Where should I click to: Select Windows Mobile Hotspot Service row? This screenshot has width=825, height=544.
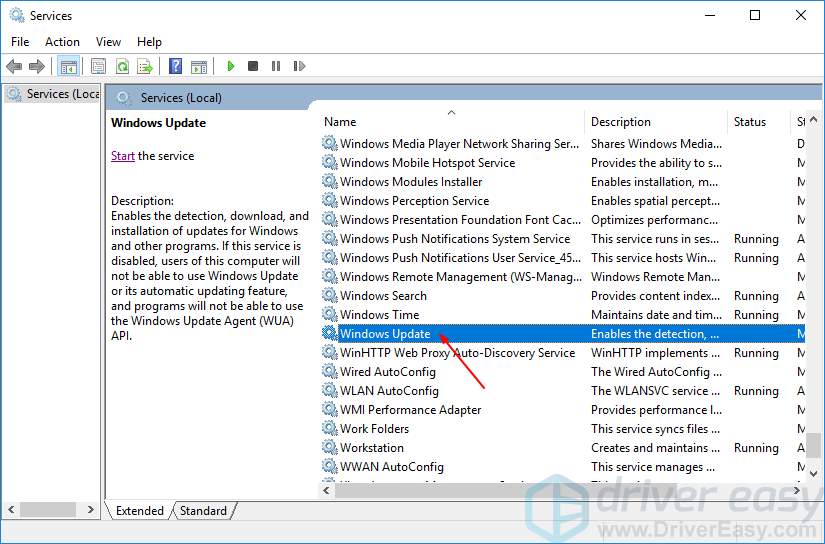click(x=562, y=163)
